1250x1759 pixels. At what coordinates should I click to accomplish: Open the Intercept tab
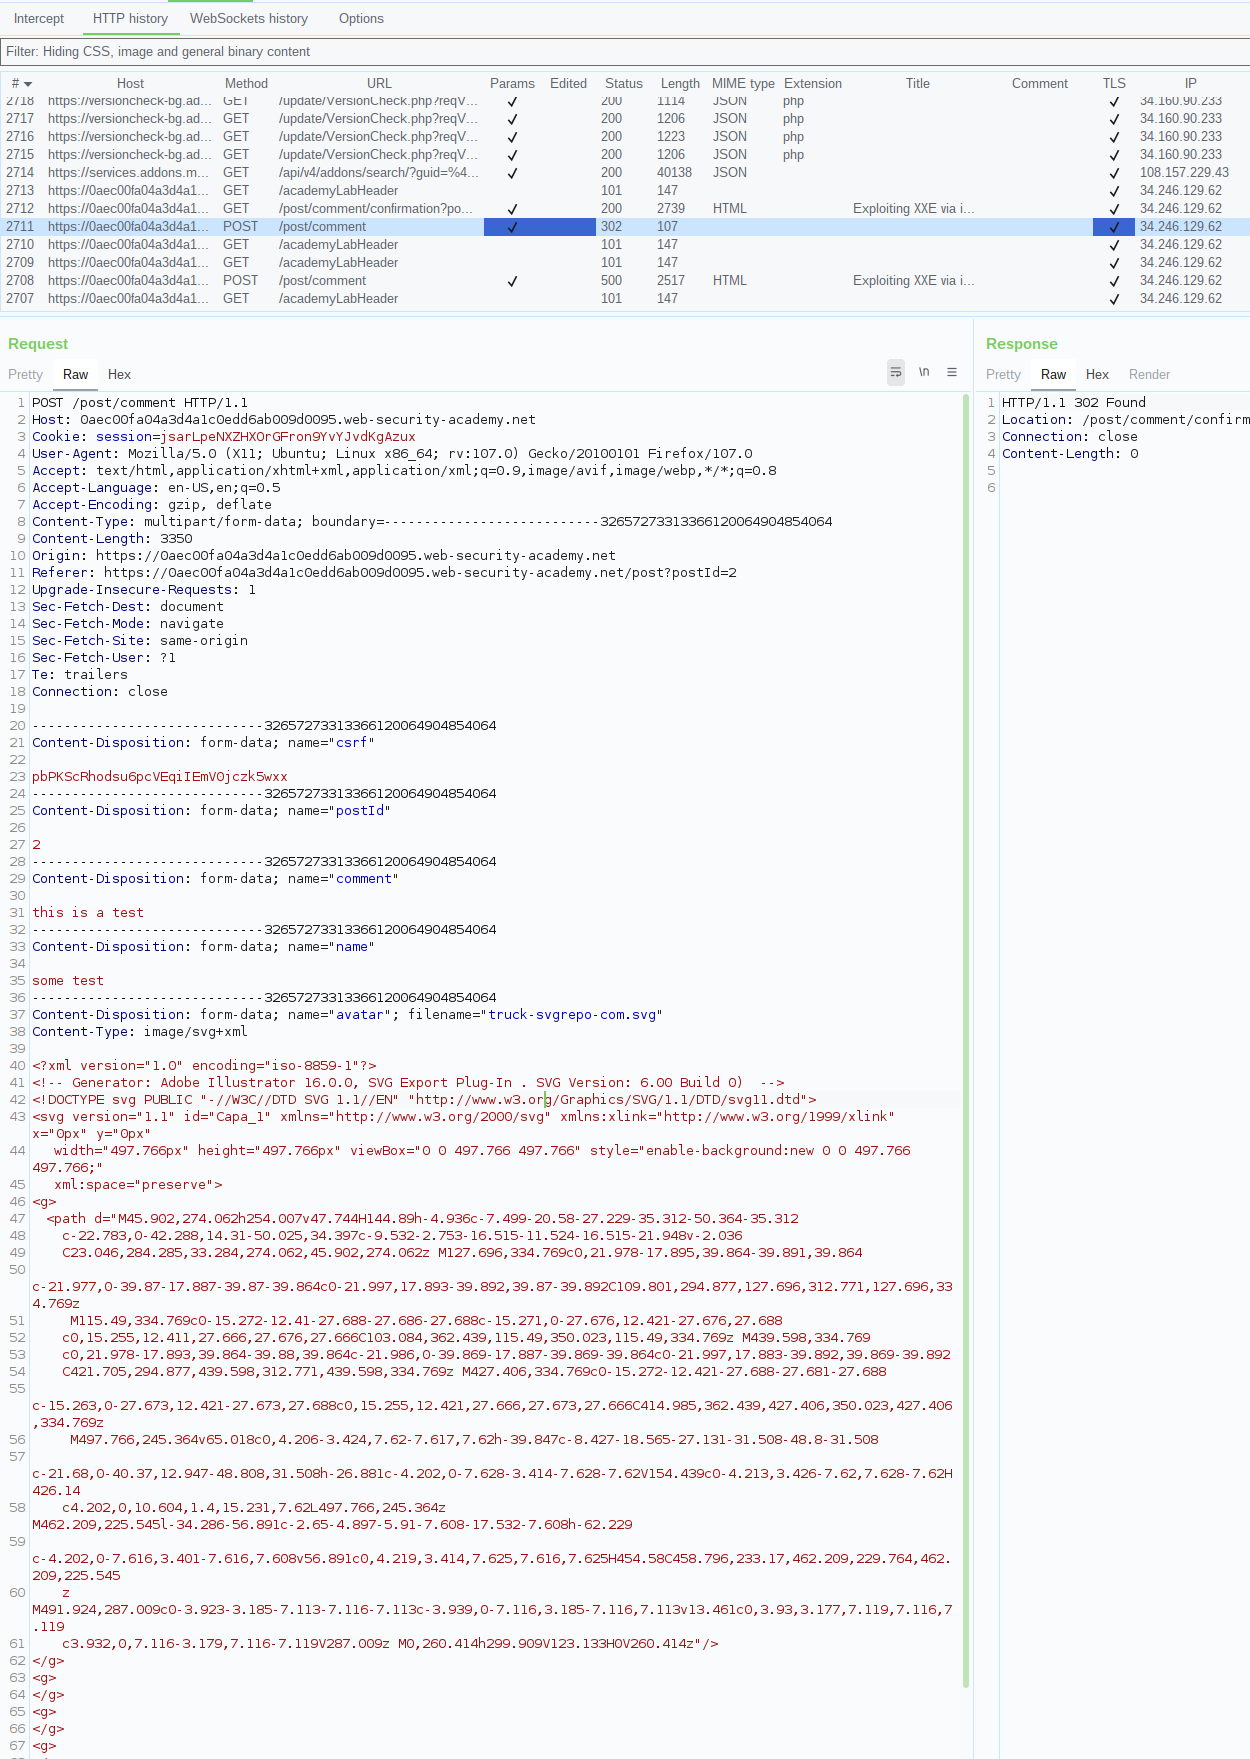pyautogui.click(x=39, y=18)
